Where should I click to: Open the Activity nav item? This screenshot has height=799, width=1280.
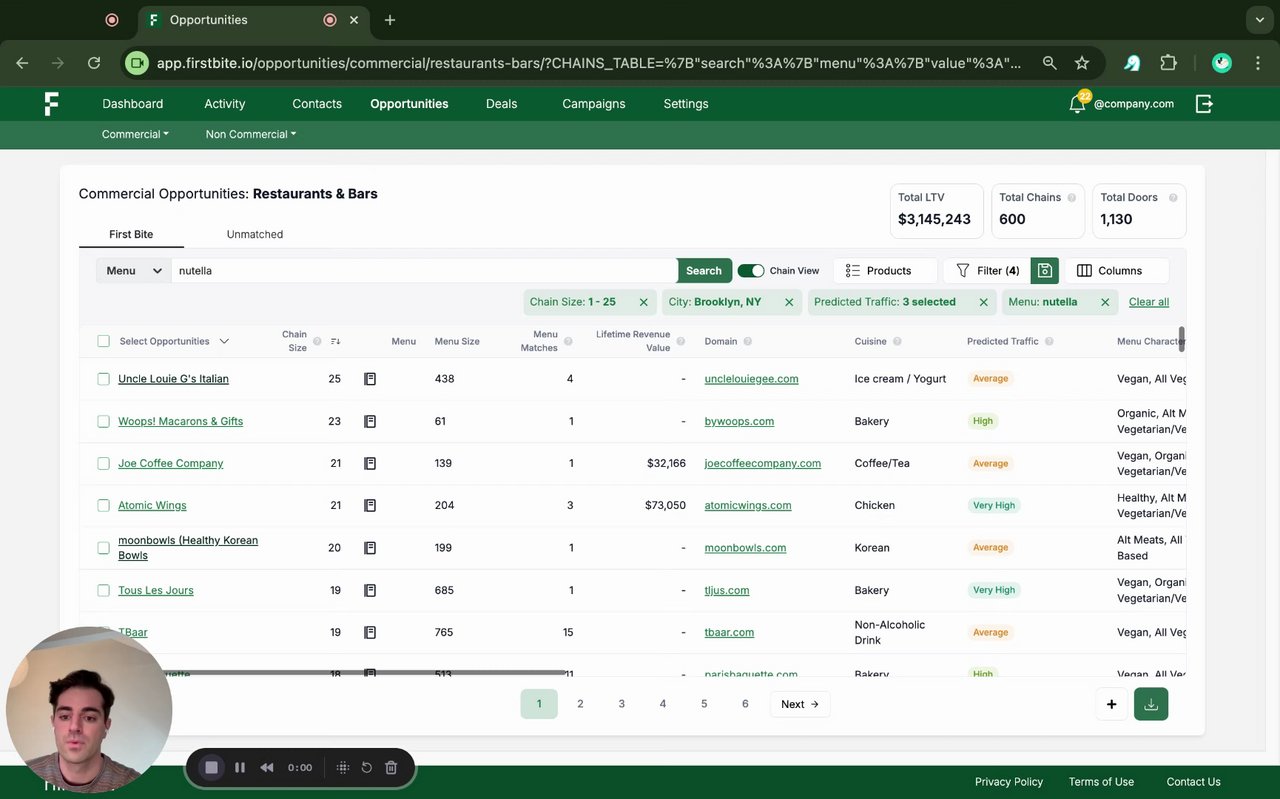(x=225, y=104)
